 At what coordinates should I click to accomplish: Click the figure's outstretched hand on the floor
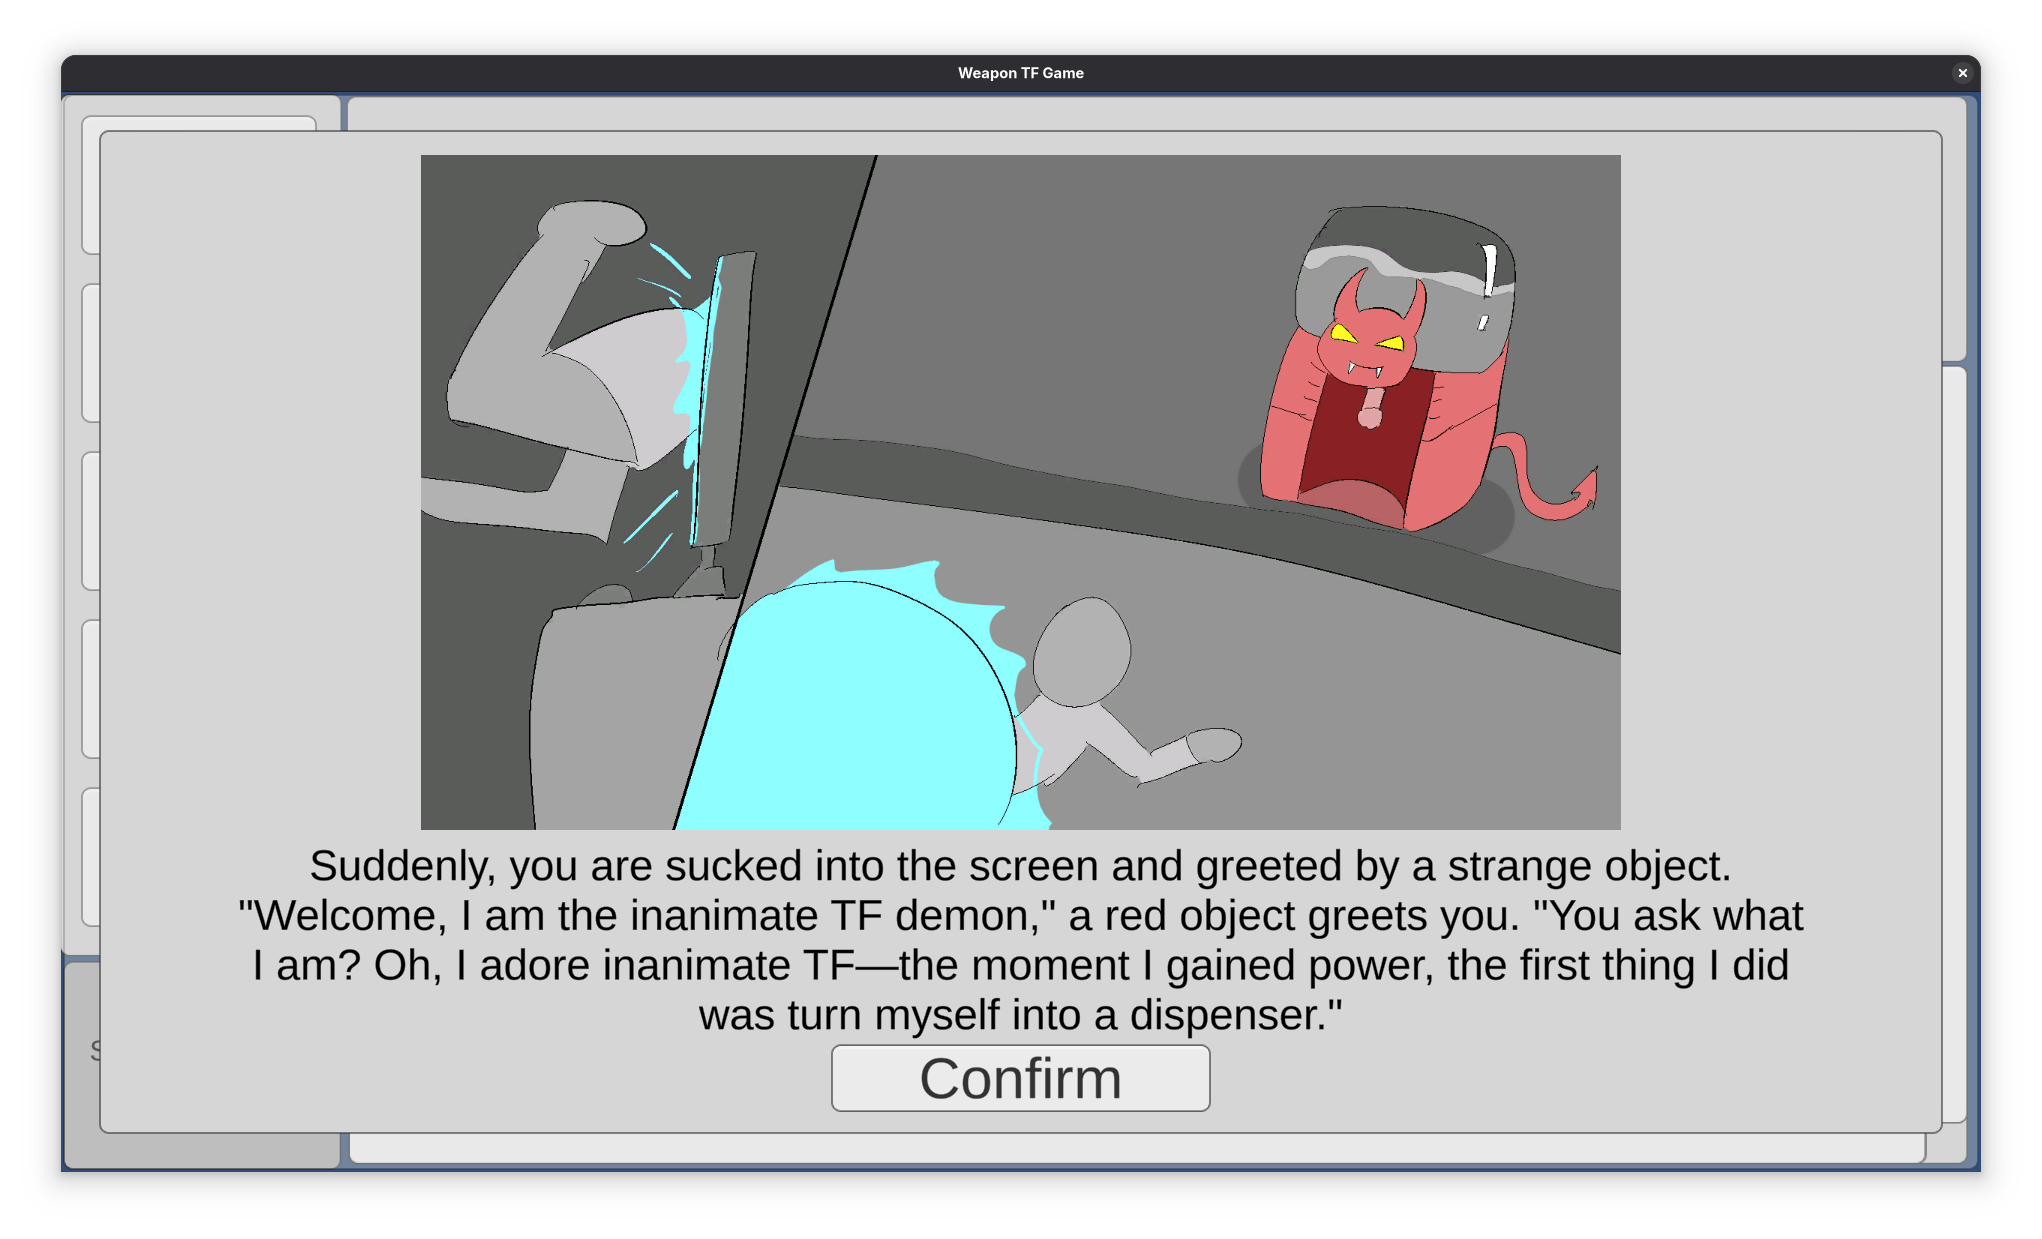pyautogui.click(x=1214, y=744)
